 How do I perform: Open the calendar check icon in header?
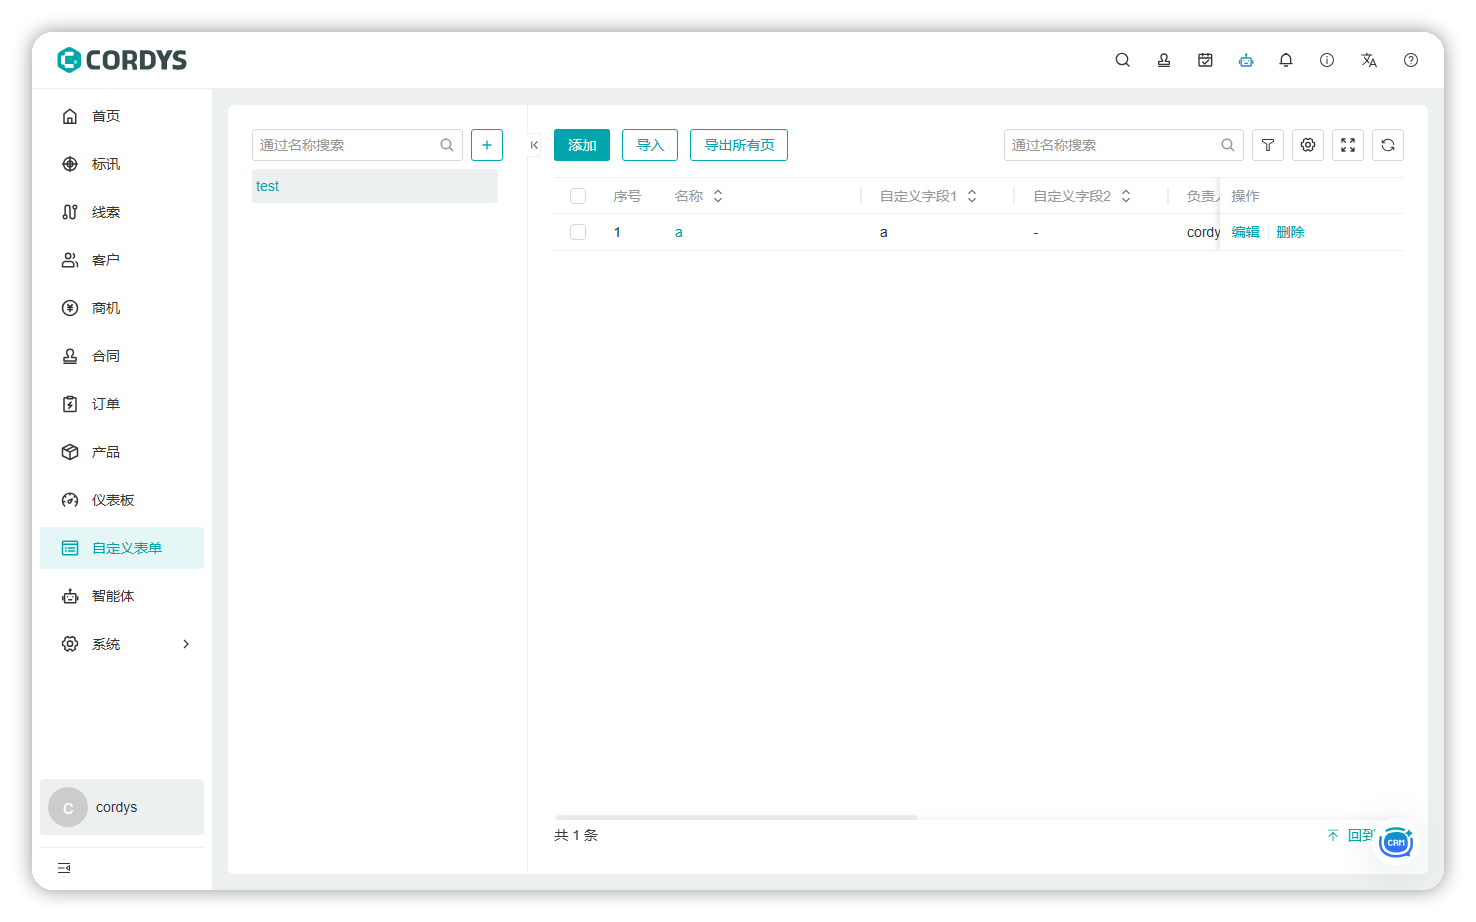[1205, 60]
